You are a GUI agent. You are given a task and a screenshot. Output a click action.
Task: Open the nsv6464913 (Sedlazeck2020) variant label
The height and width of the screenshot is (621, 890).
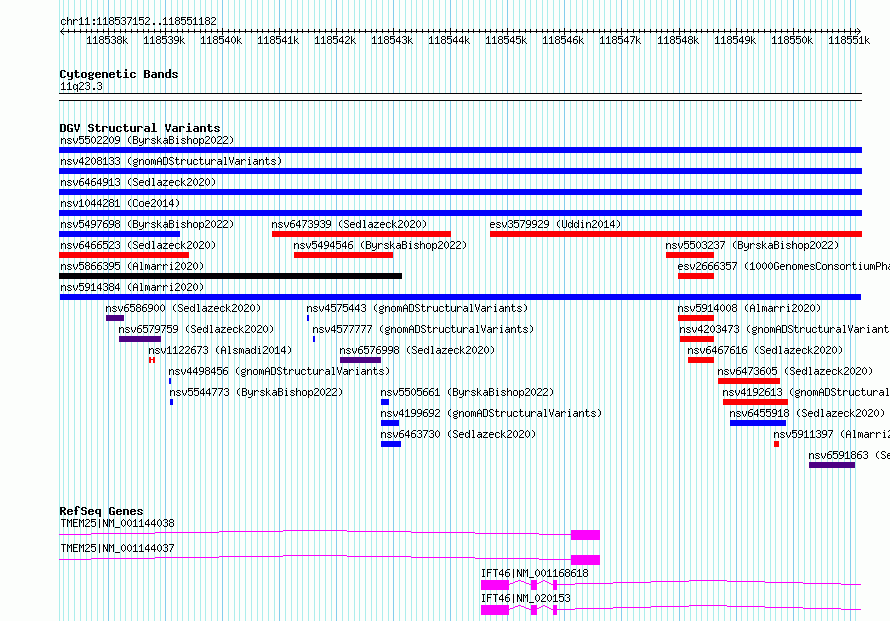click(x=138, y=182)
